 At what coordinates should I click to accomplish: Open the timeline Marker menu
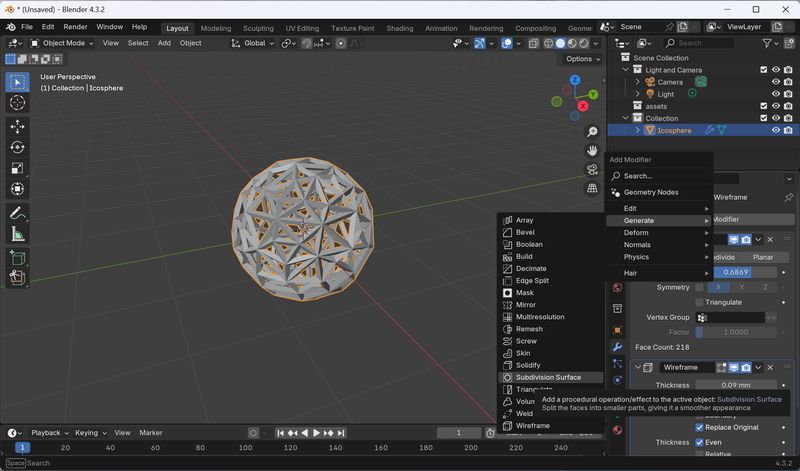click(x=151, y=433)
